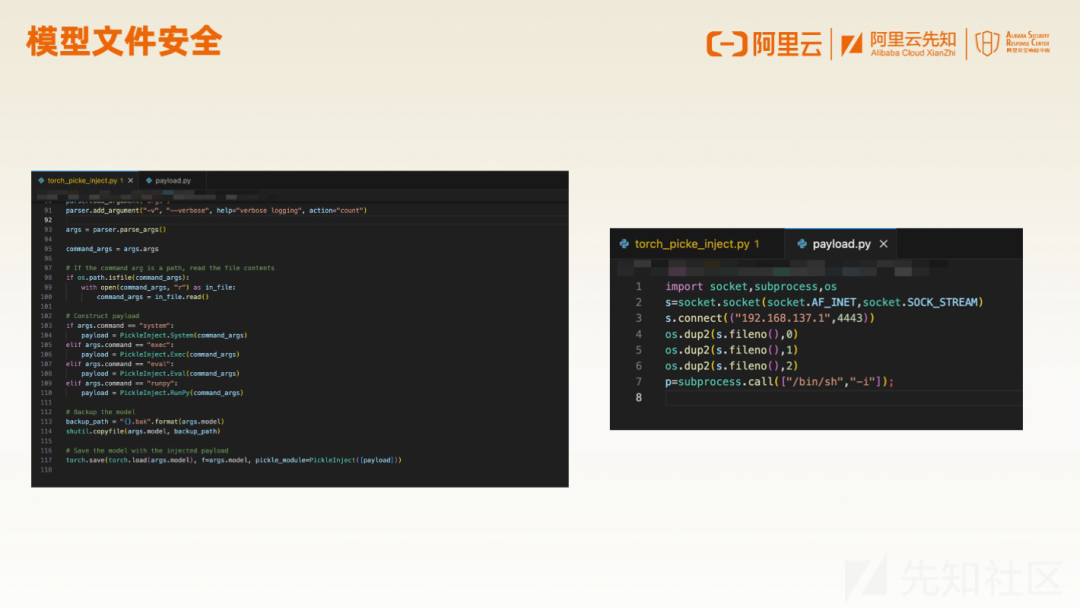This screenshot has width=1080, height=608.
Task: Click line number 92 in left editor gutter
Action: pyautogui.click(x=48, y=220)
